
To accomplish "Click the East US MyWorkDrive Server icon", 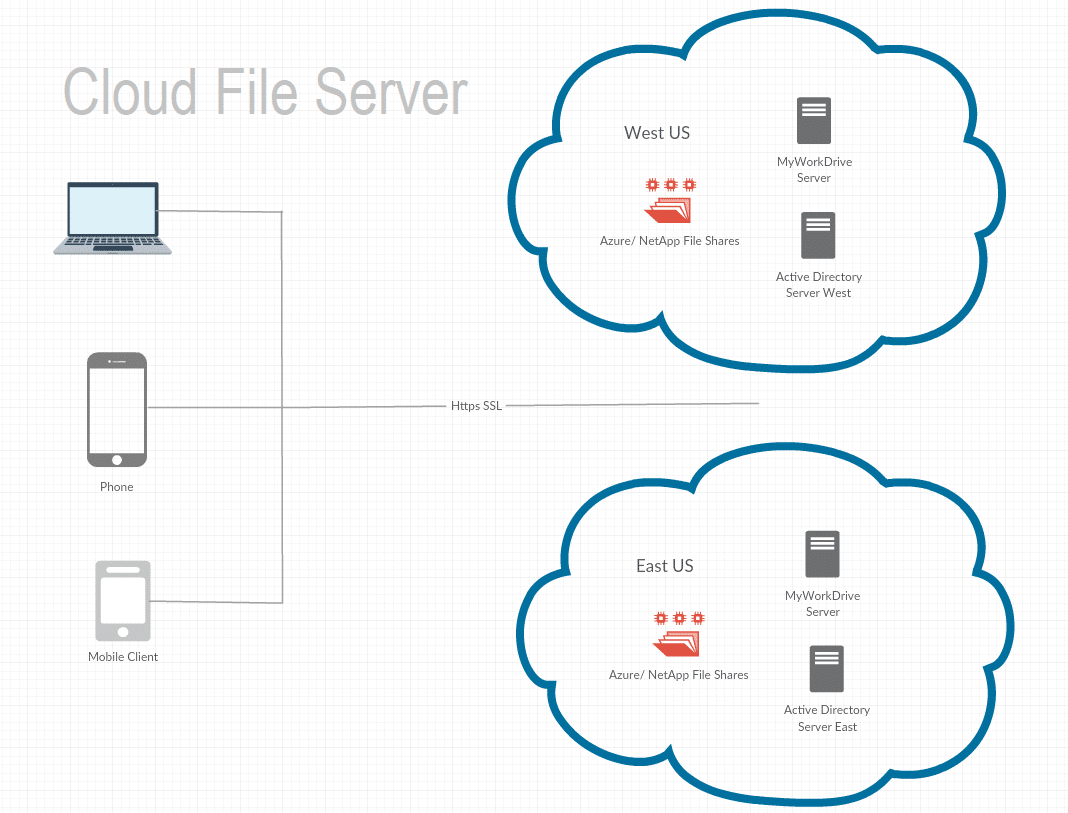I will 822,554.
